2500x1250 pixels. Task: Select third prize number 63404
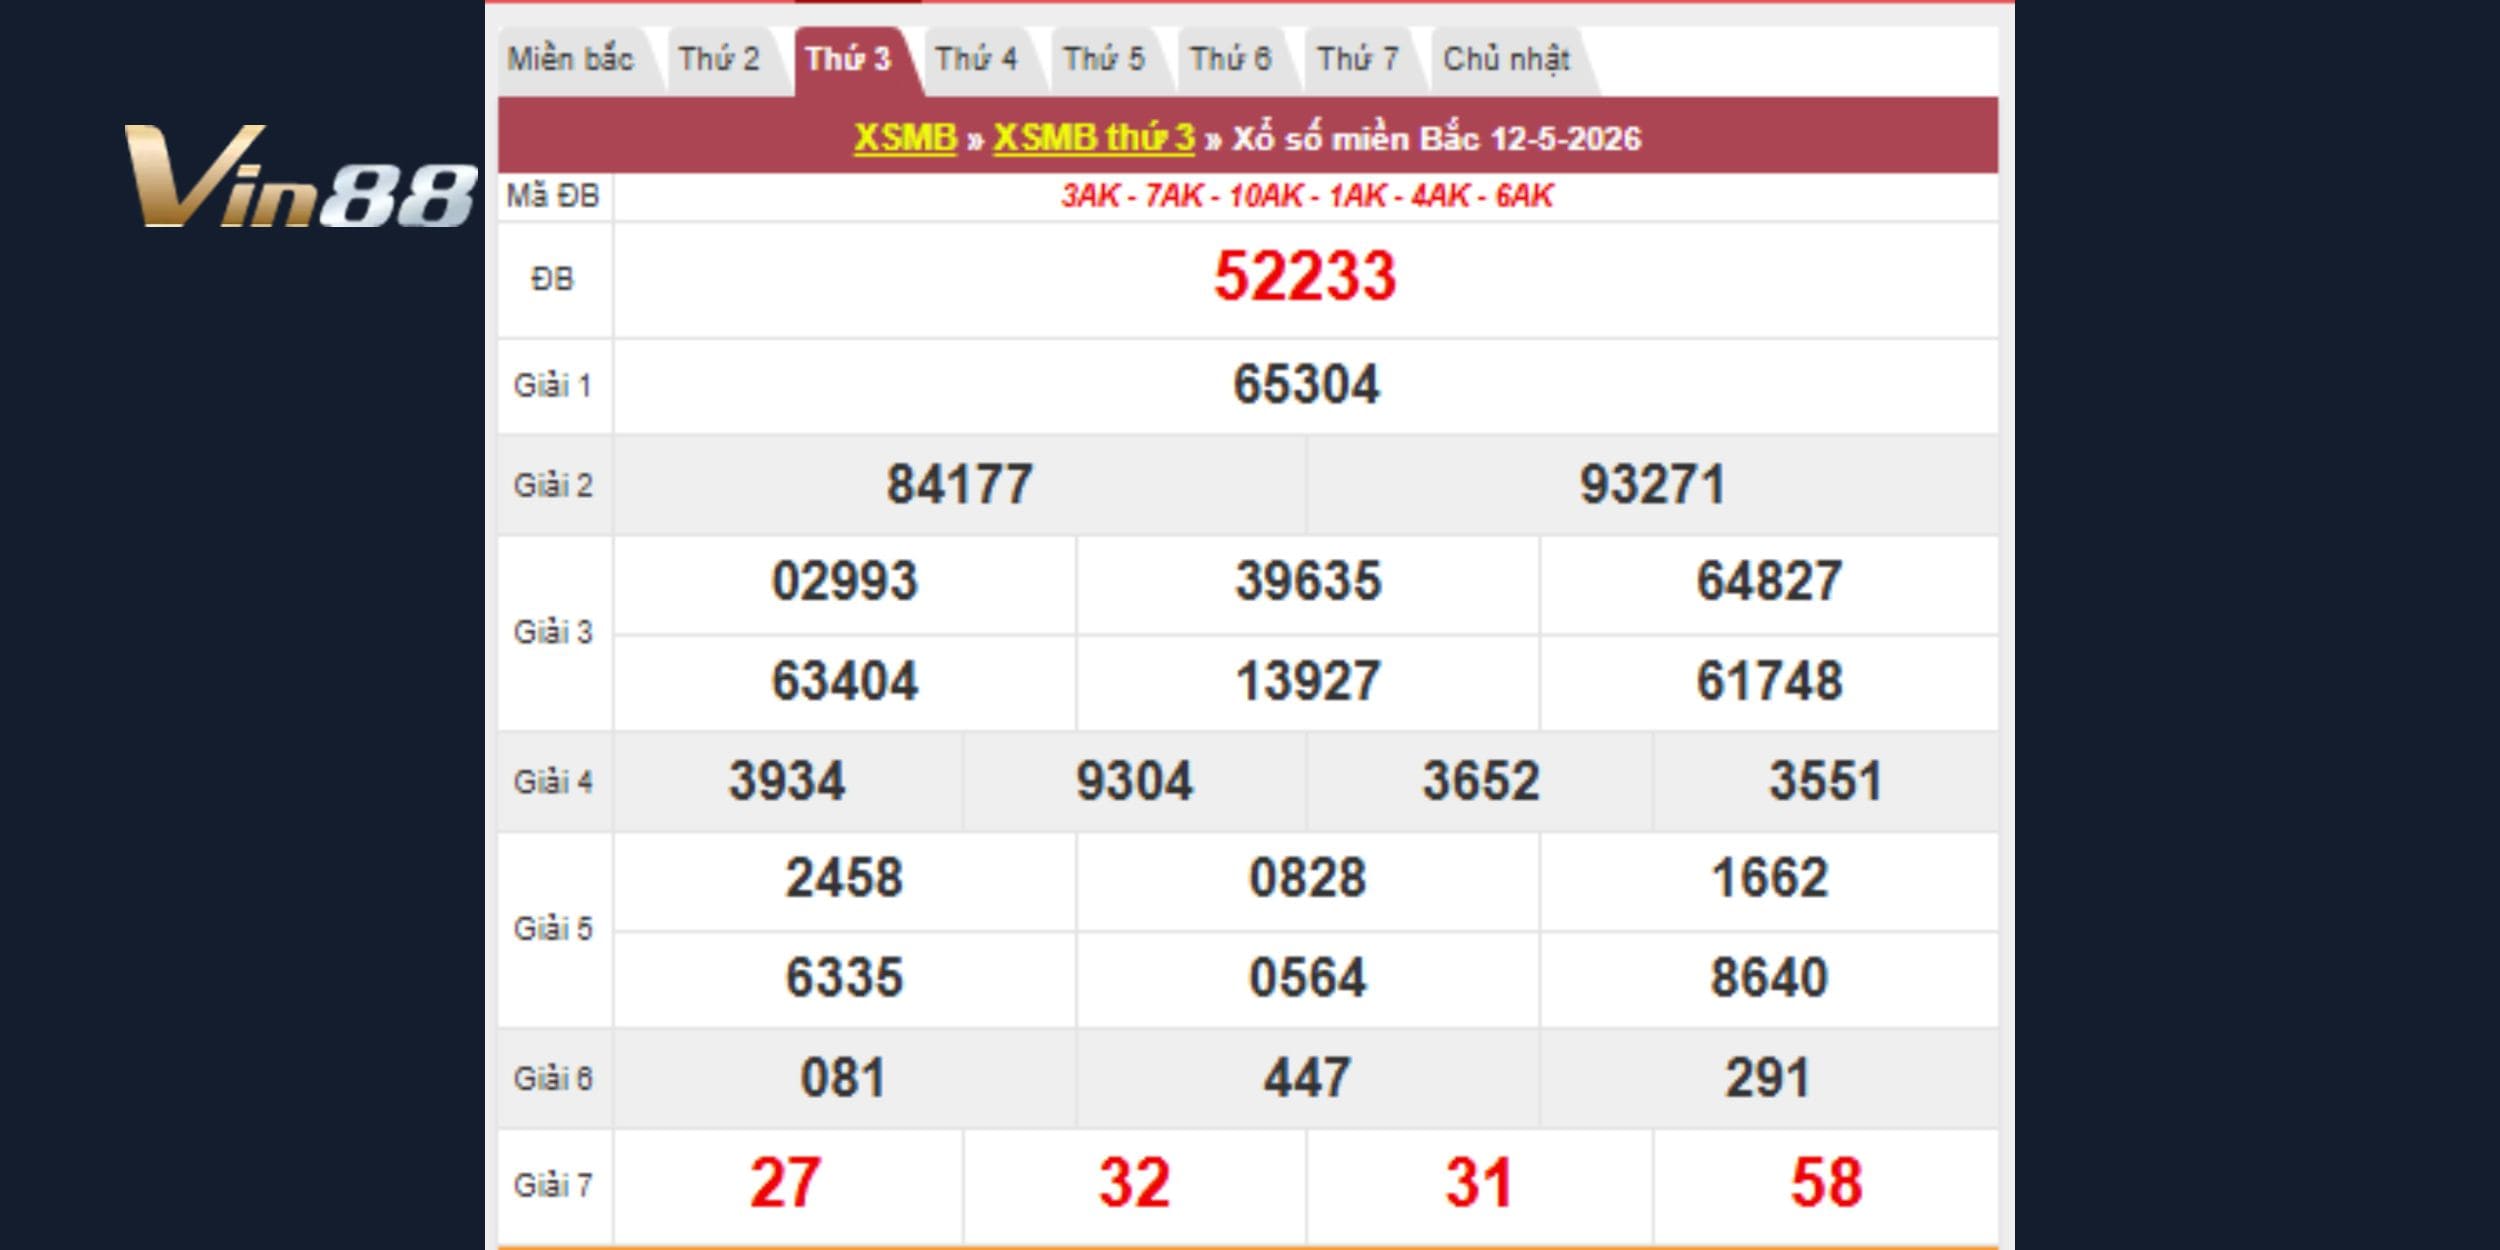coord(845,682)
